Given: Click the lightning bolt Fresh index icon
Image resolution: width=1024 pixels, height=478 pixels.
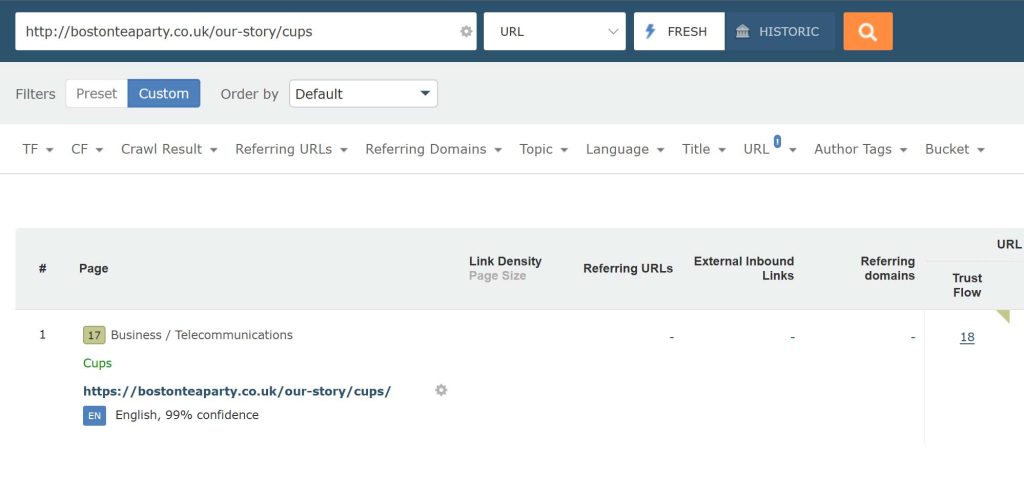Looking at the screenshot, I should tap(650, 31).
